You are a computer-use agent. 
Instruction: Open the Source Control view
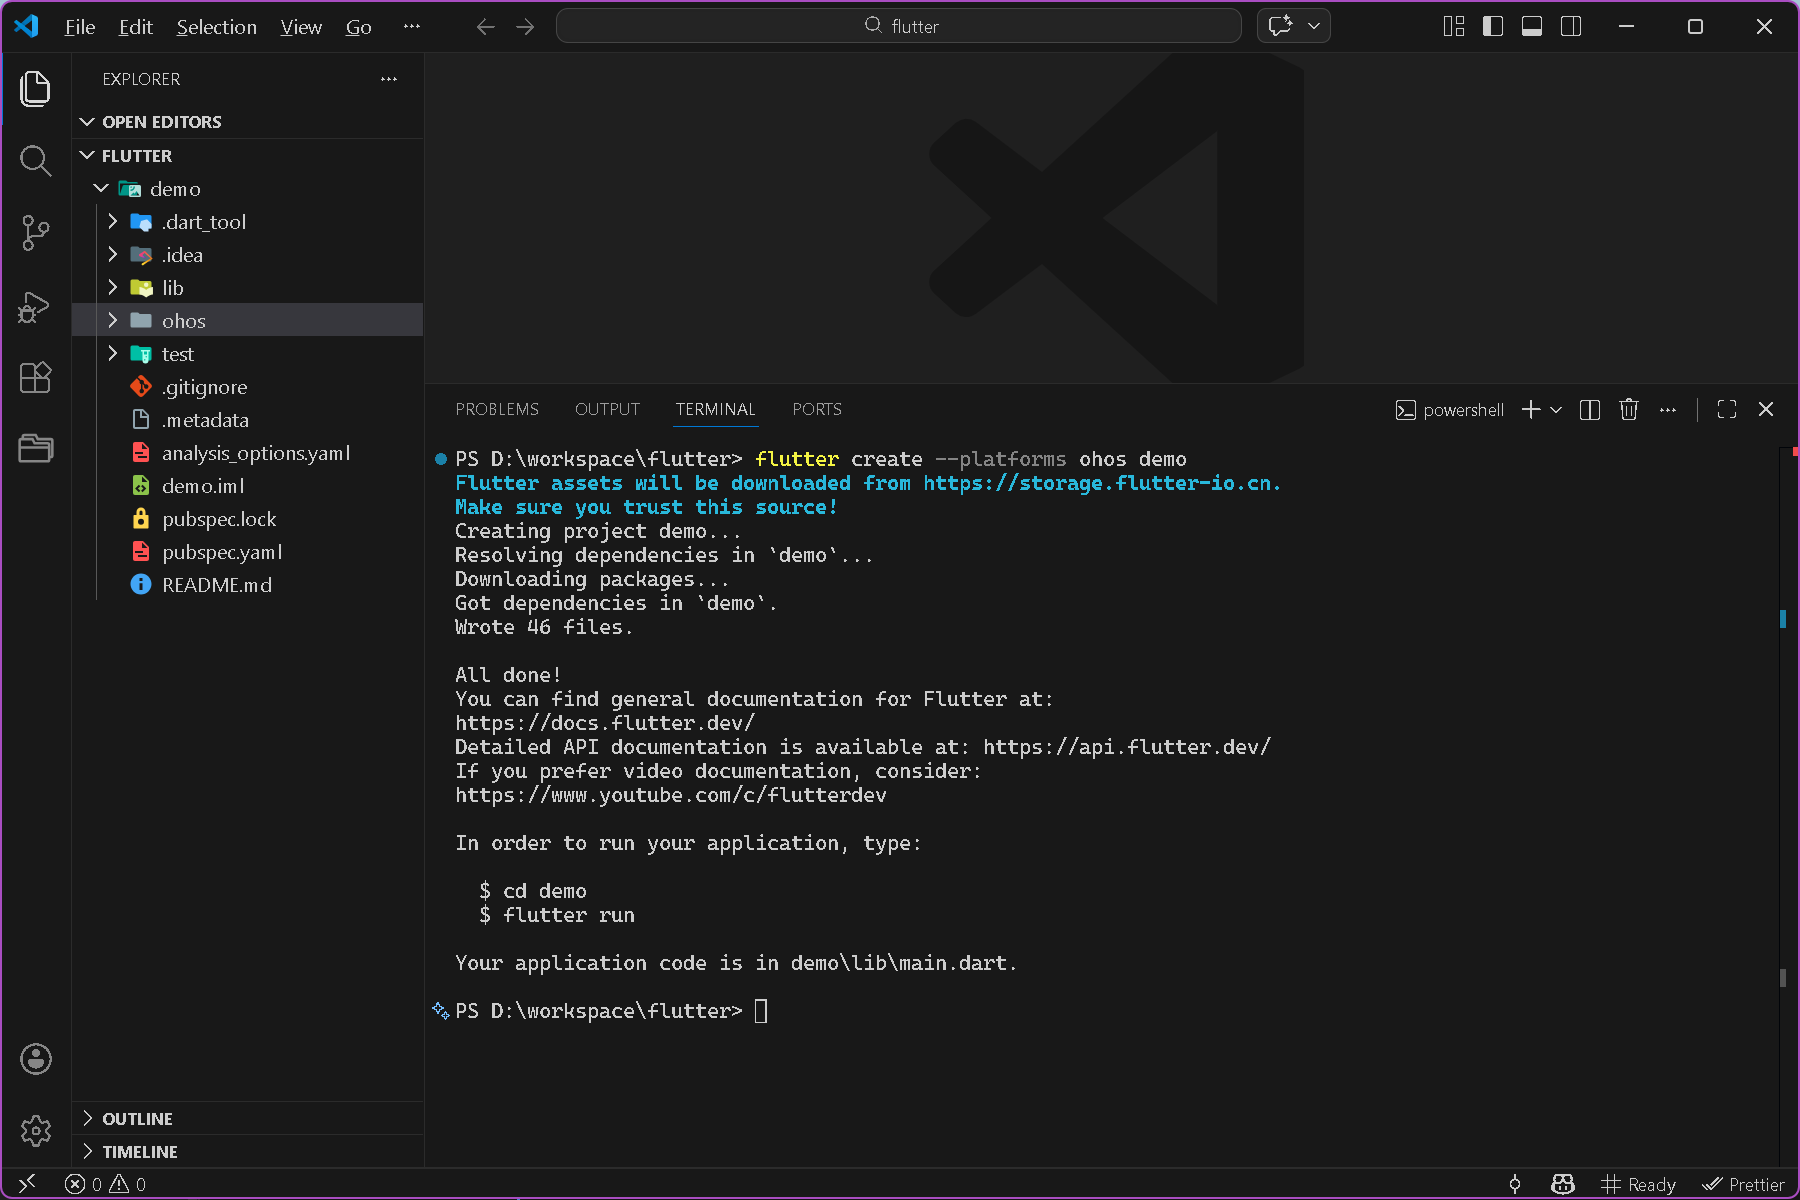point(36,233)
